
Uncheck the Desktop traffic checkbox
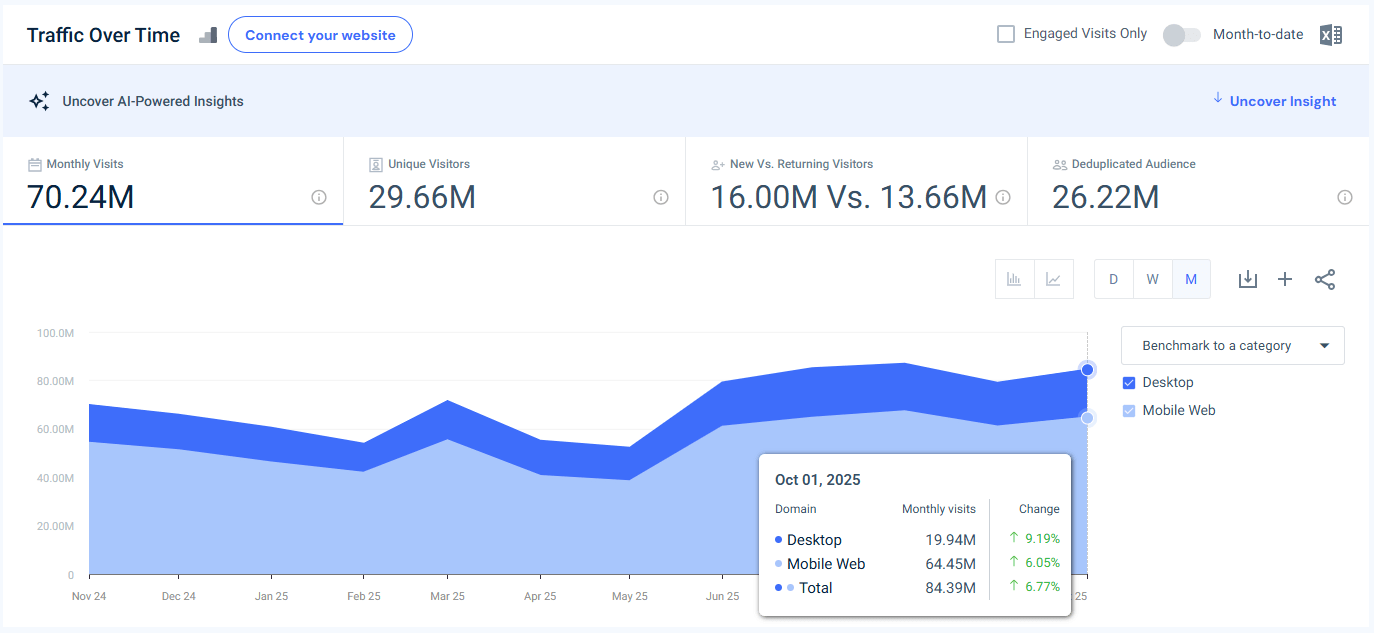tap(1129, 382)
